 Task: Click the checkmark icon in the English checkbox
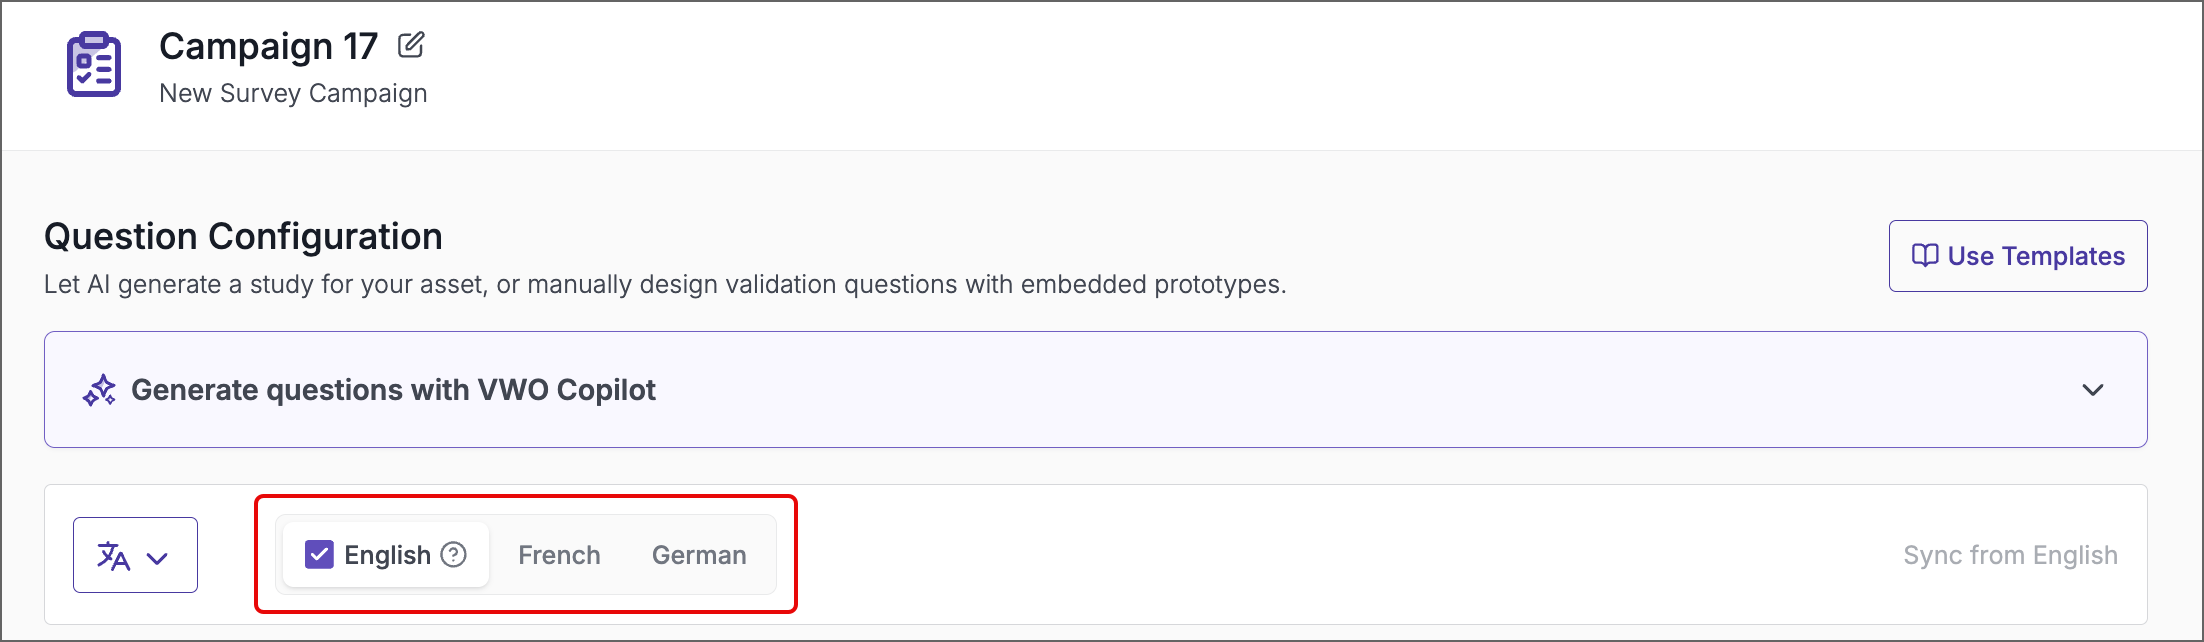[x=319, y=553]
